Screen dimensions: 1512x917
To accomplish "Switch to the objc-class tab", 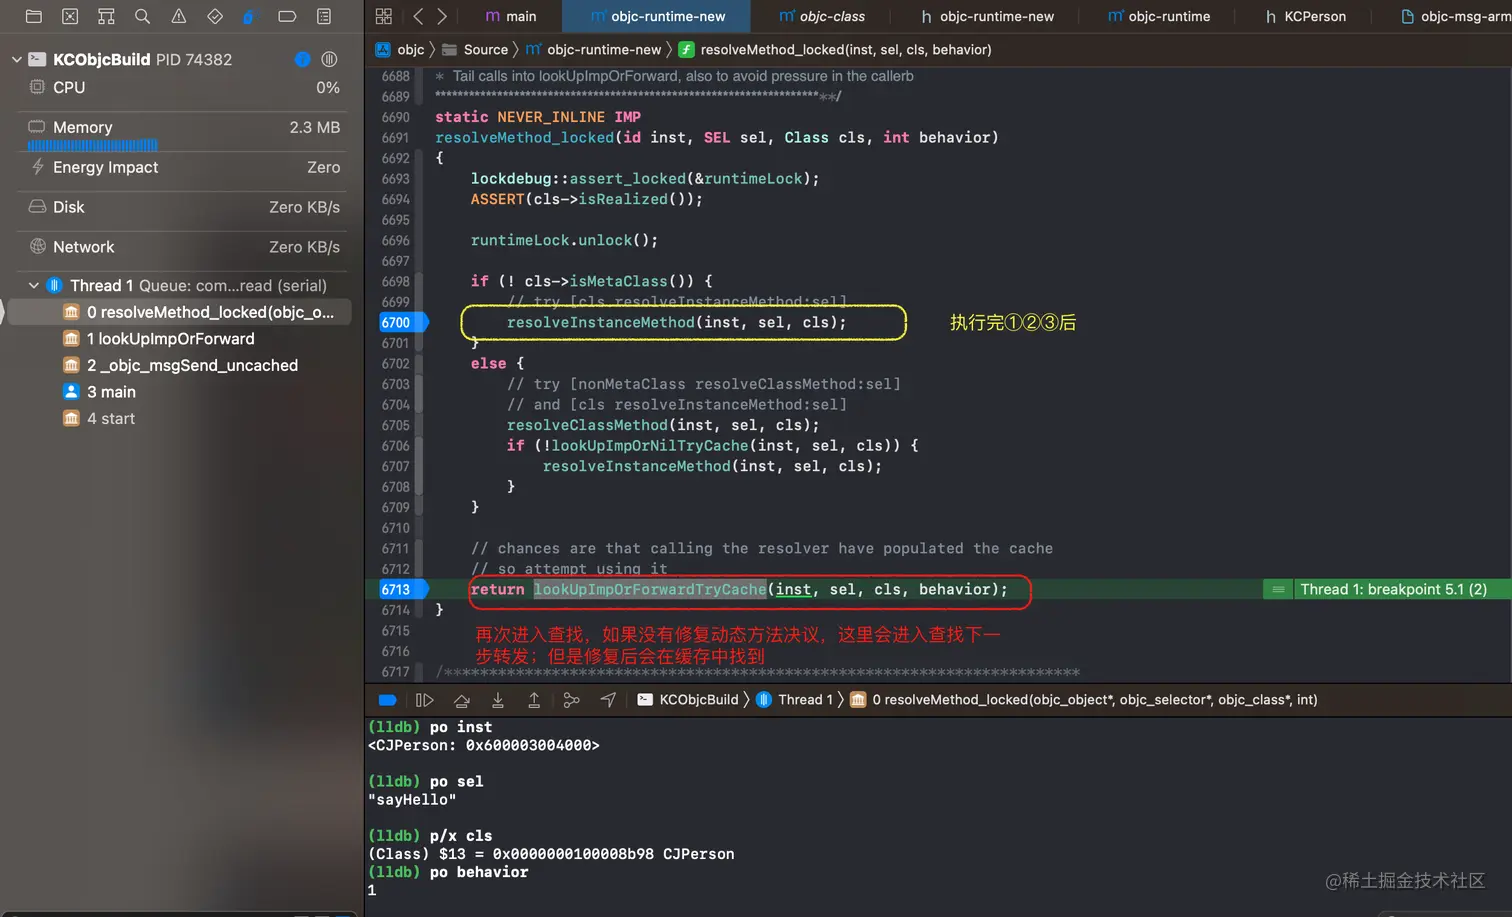I will 822,16.
